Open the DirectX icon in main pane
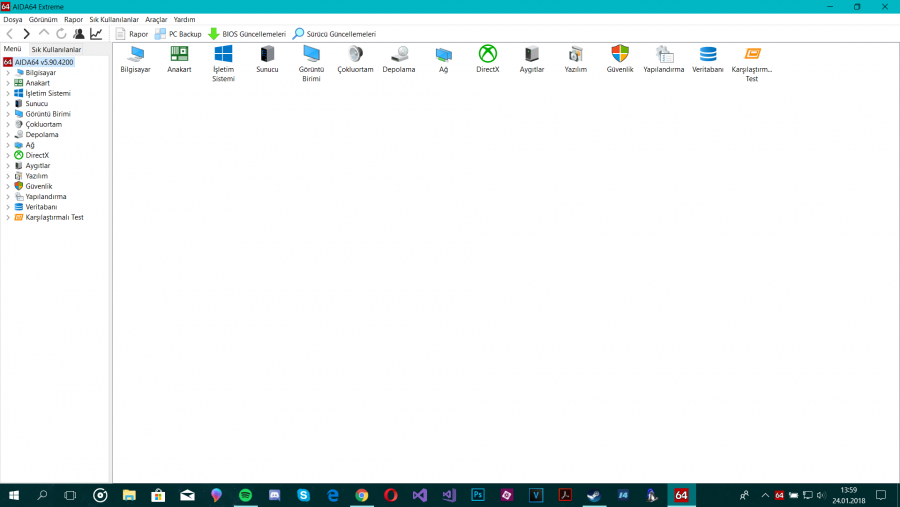Image resolution: width=900 pixels, height=507 pixels. (x=487, y=55)
